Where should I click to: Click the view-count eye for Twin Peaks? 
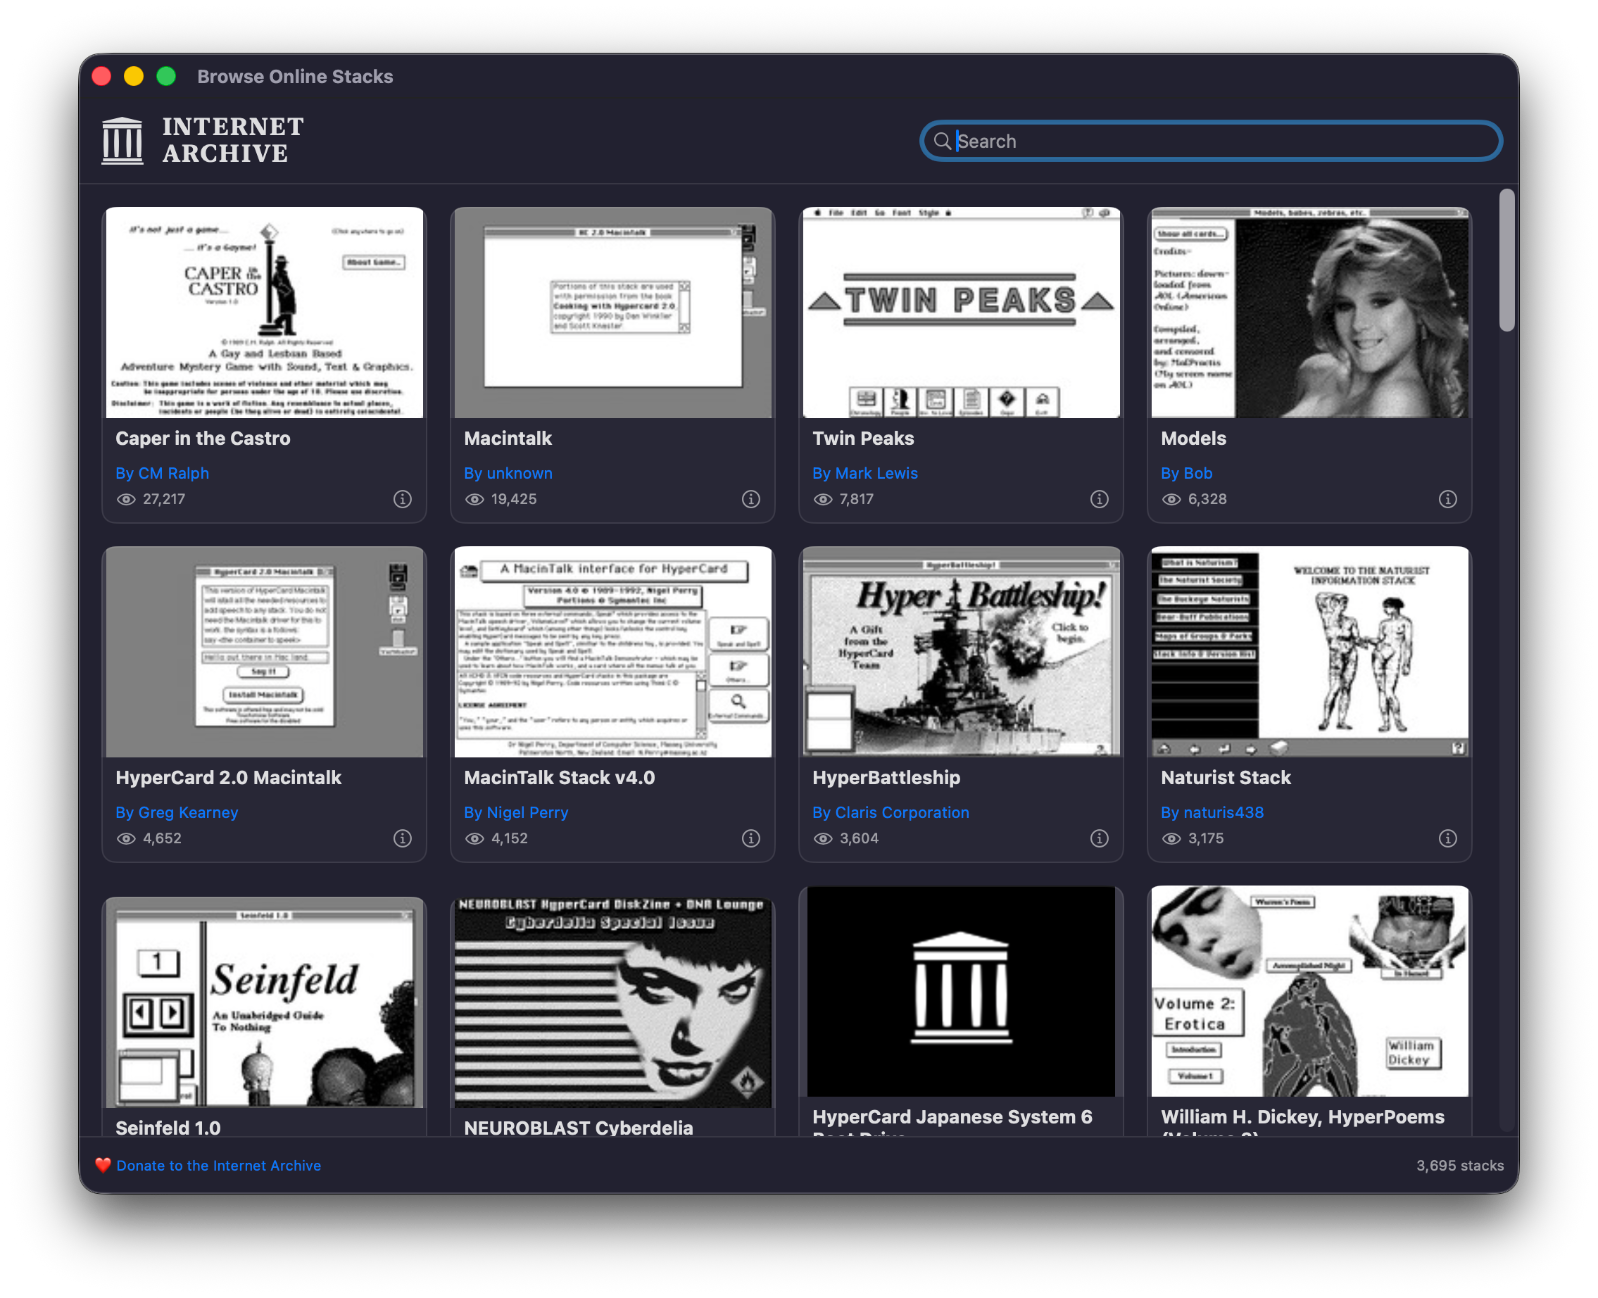click(x=823, y=499)
